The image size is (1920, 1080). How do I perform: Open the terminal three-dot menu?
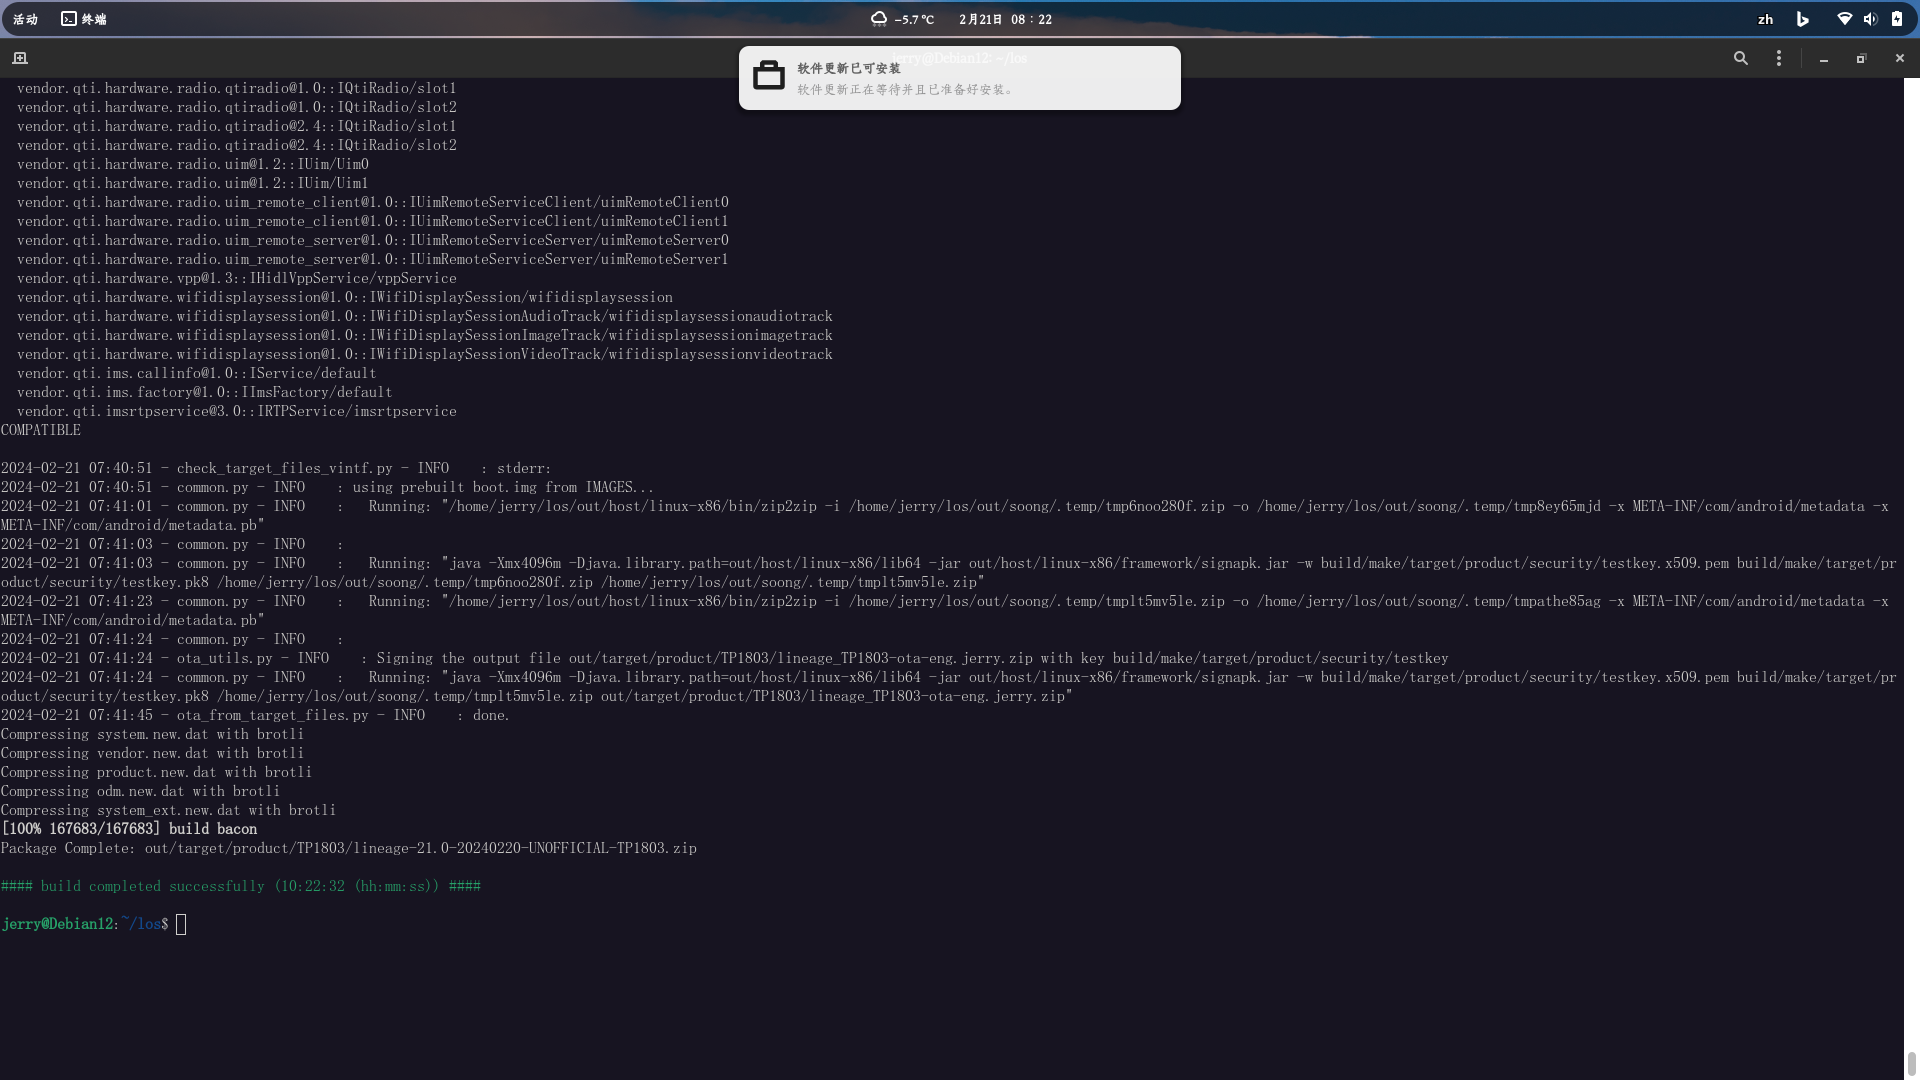tap(1779, 58)
